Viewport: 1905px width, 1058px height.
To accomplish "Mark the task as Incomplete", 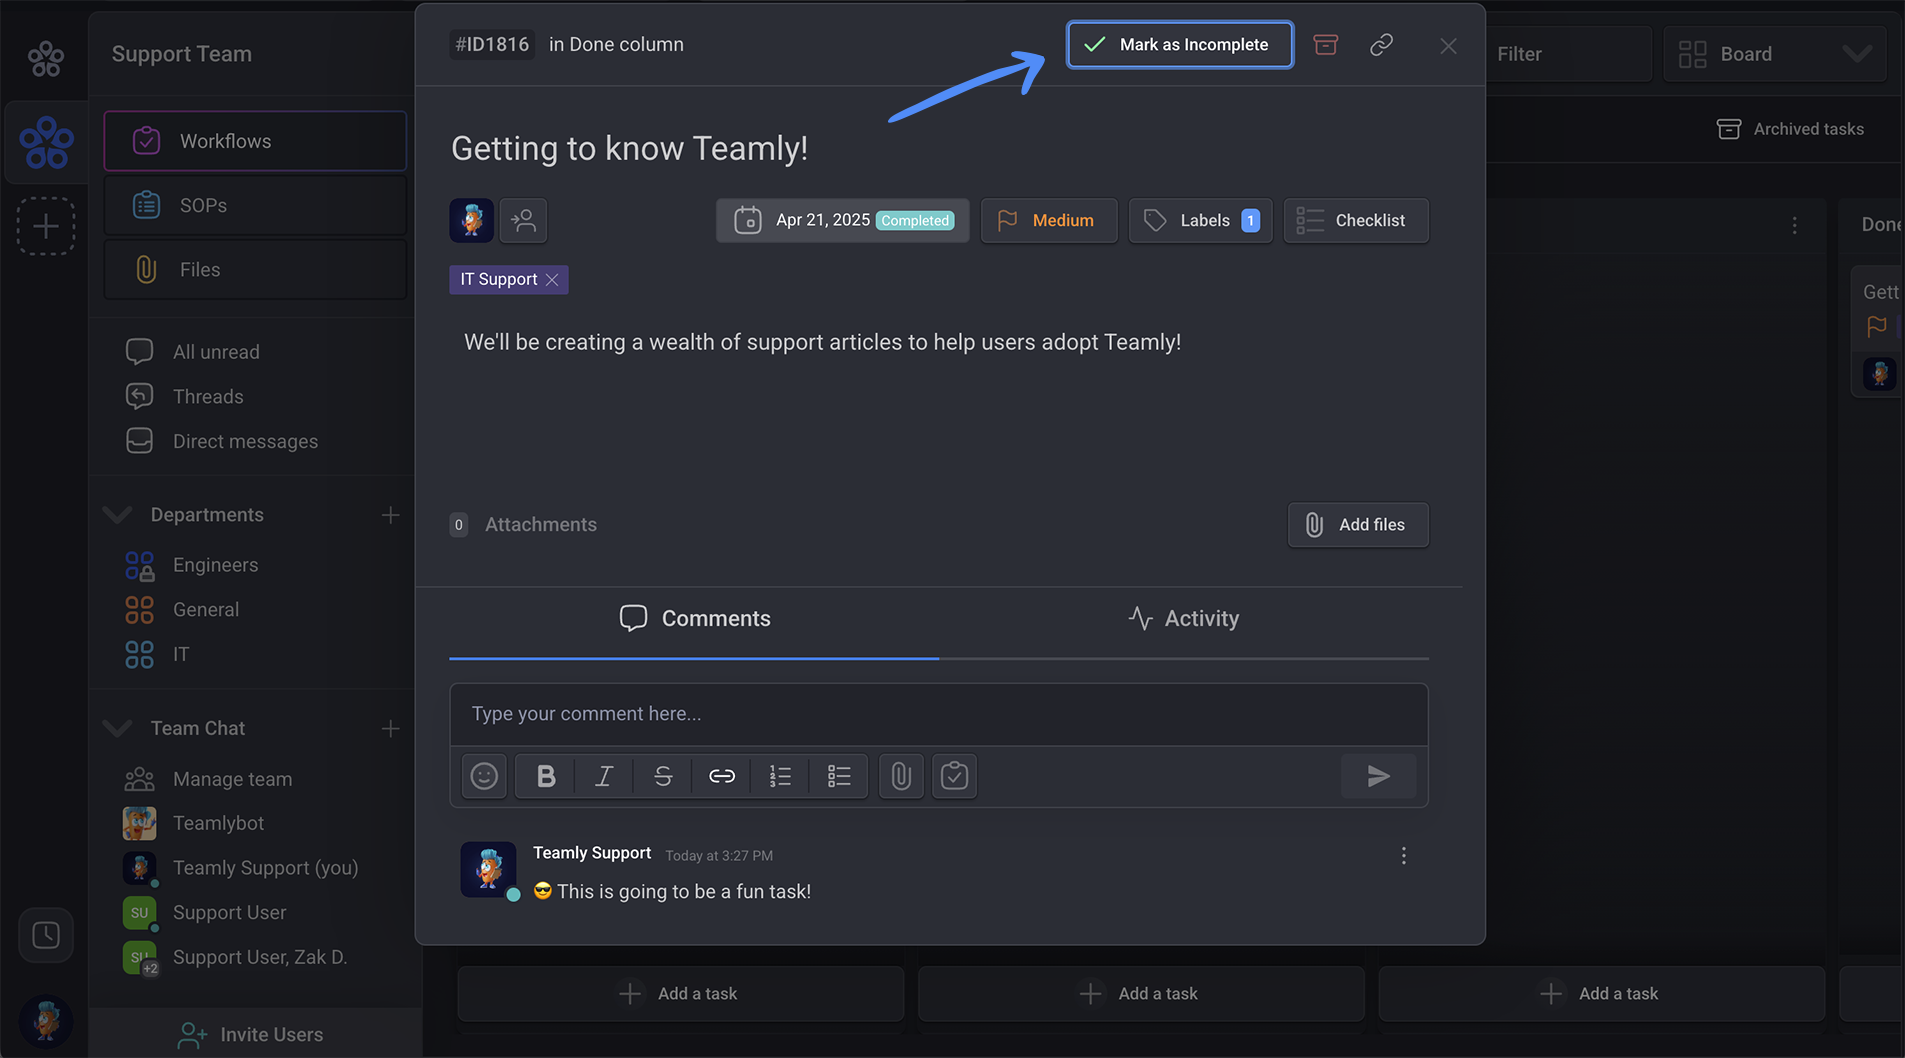I will (x=1180, y=45).
